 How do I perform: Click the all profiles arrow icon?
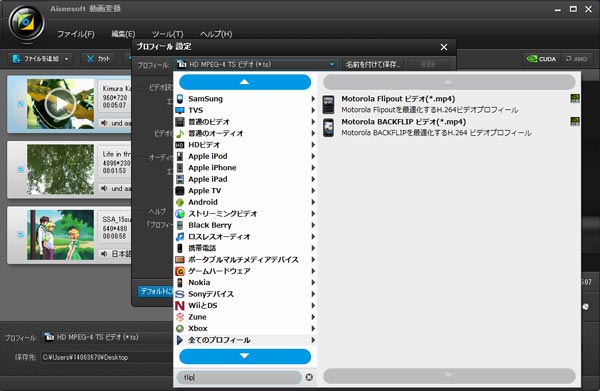(180, 340)
